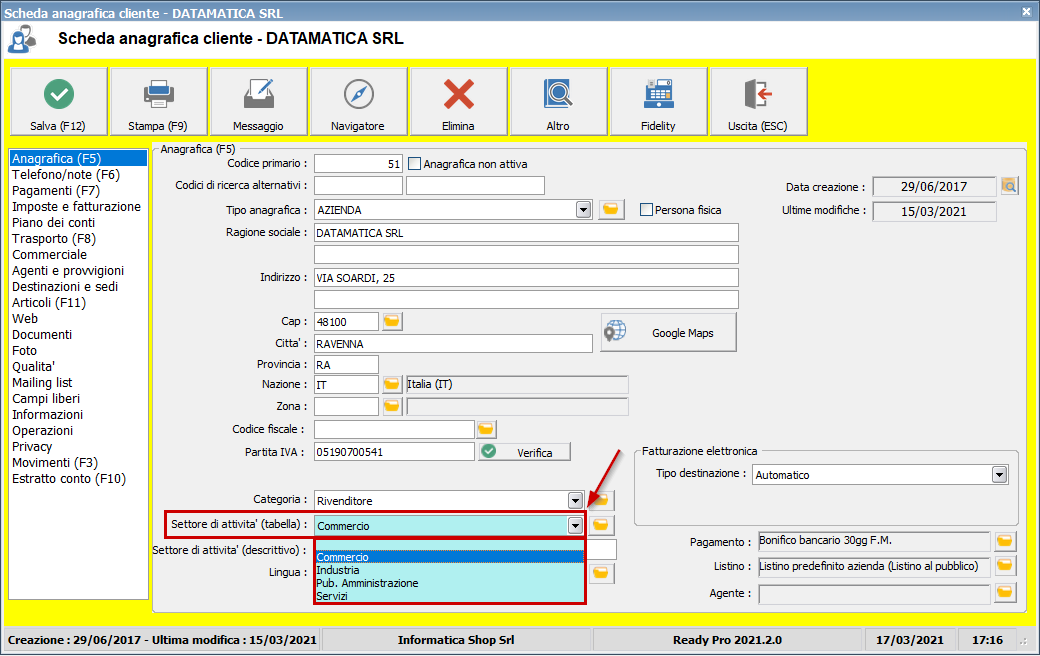
Task: Click the magnifier icon beside Data creazione
Action: (x=1009, y=186)
